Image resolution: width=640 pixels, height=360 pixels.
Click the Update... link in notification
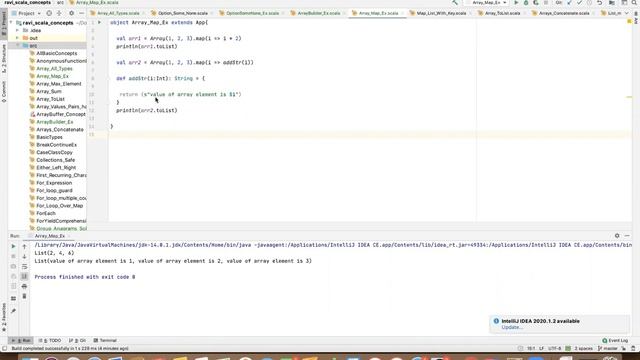pyautogui.click(x=512, y=327)
